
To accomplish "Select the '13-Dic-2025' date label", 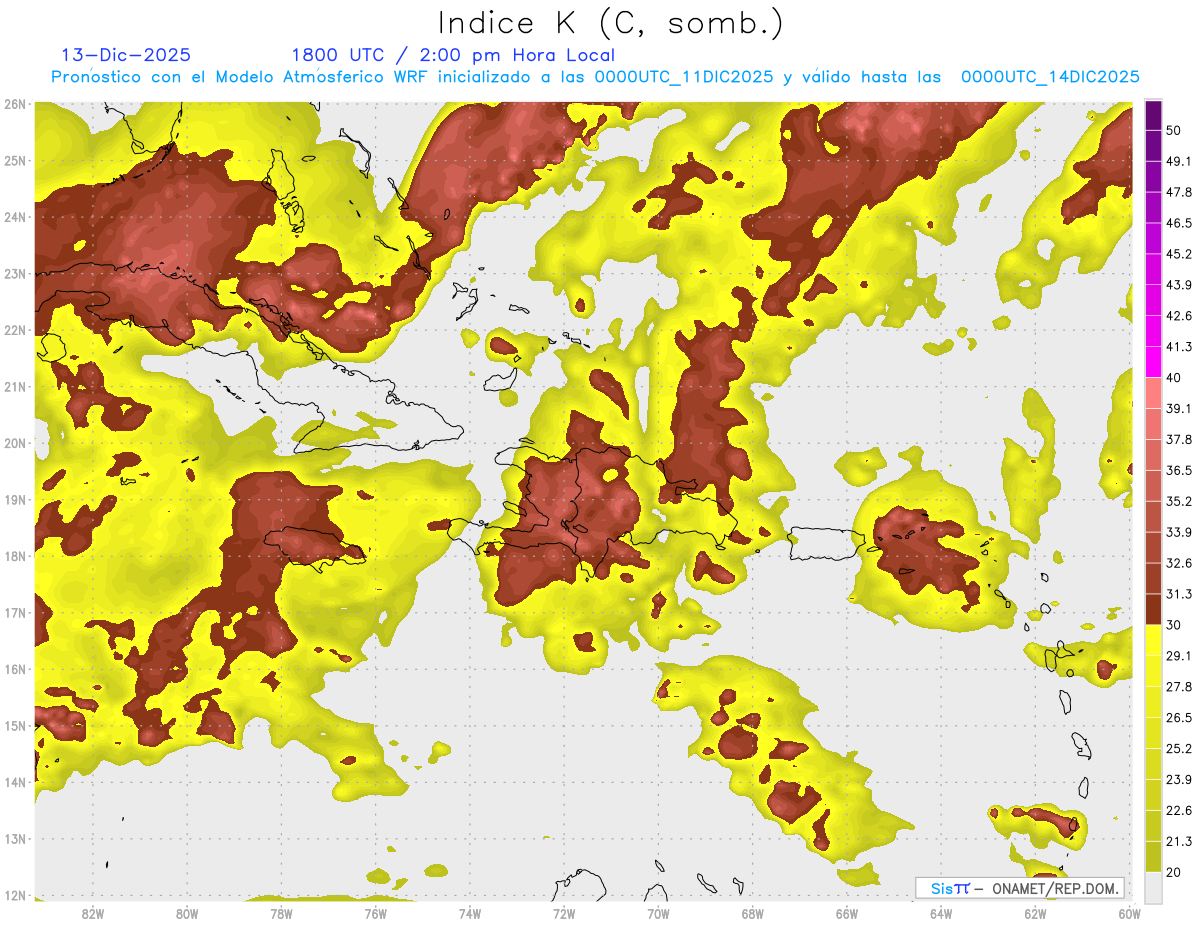I will coord(126,55).
